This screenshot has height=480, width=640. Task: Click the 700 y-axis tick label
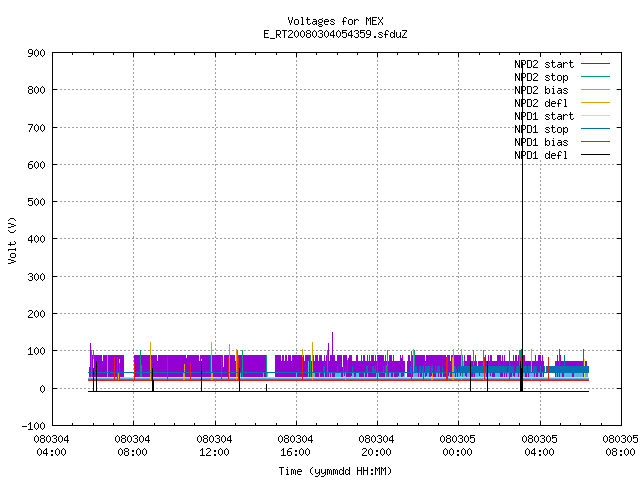pyautogui.click(x=36, y=128)
